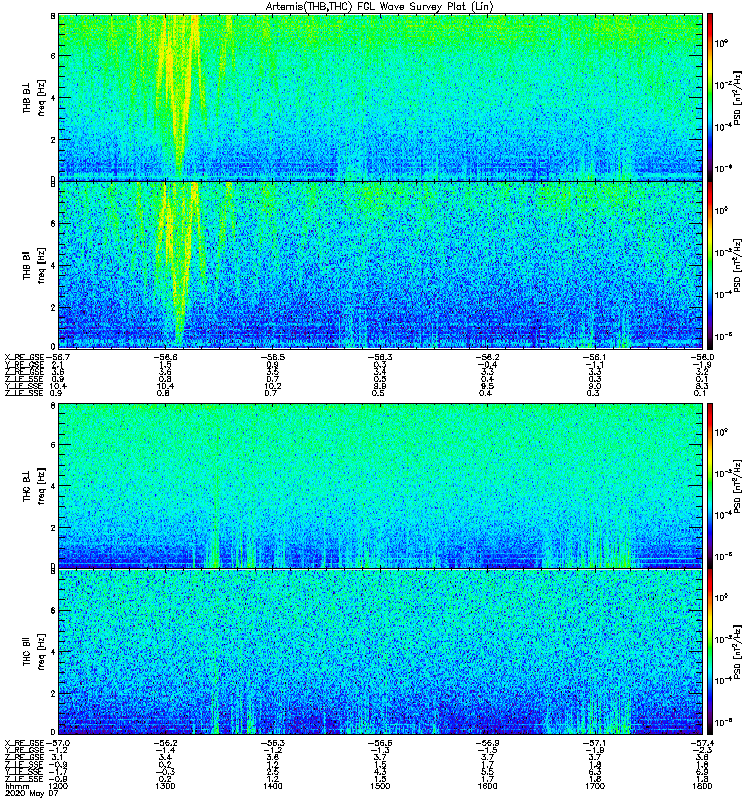Click the THC B-parallel spectrogram panel
The image size is (750, 800).
380,652
